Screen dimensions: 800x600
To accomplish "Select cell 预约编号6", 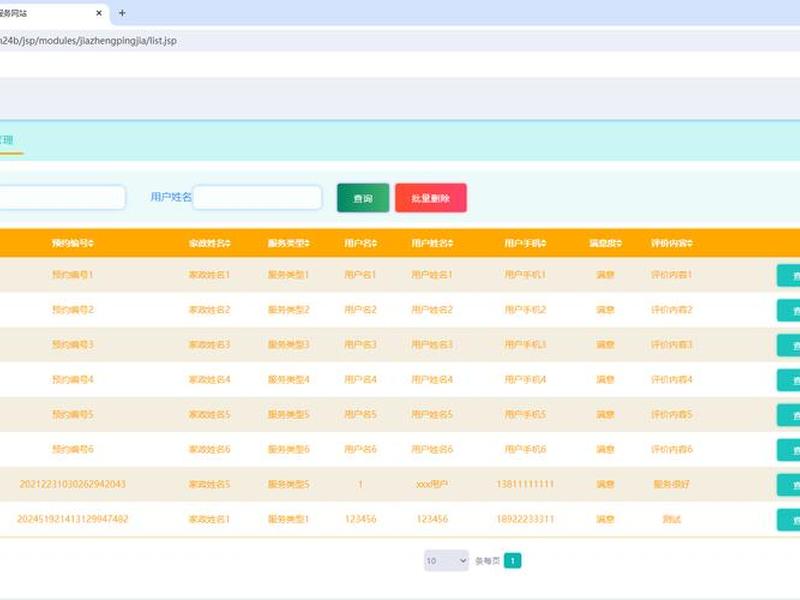I will click(72, 449).
